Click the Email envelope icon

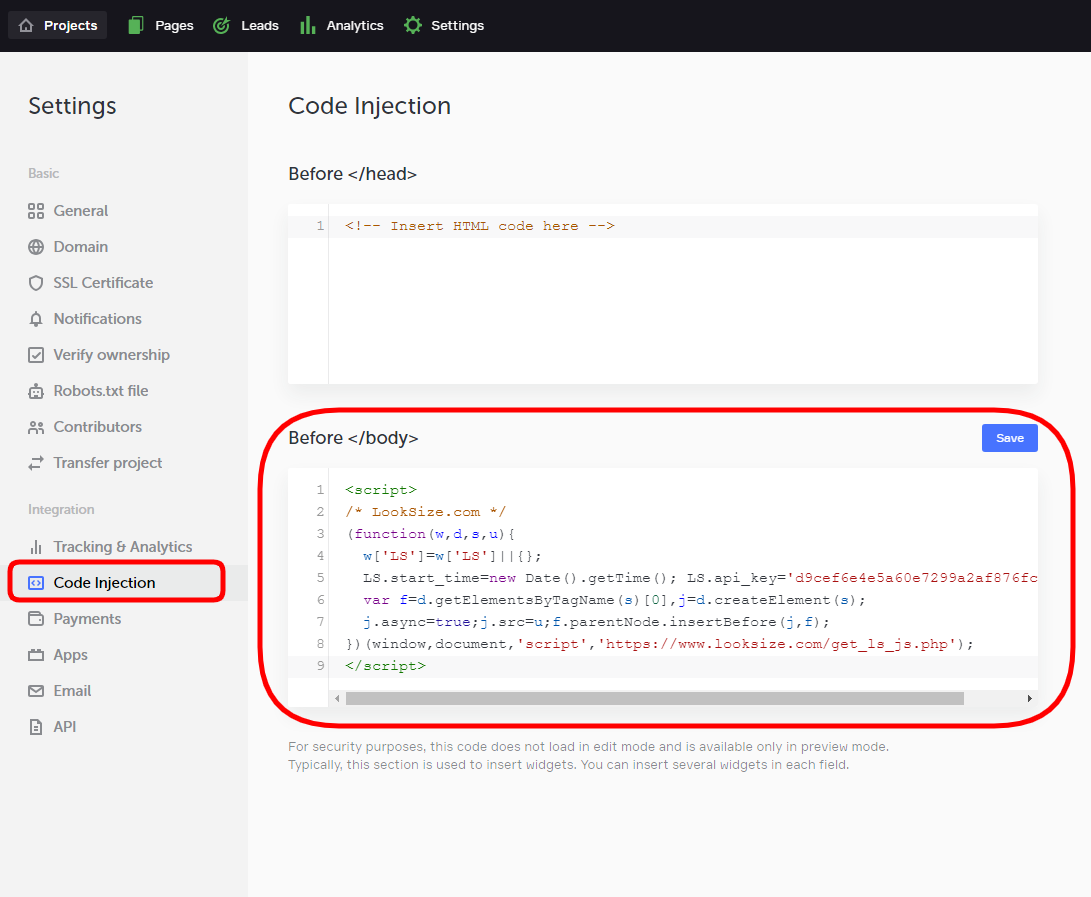coord(35,691)
